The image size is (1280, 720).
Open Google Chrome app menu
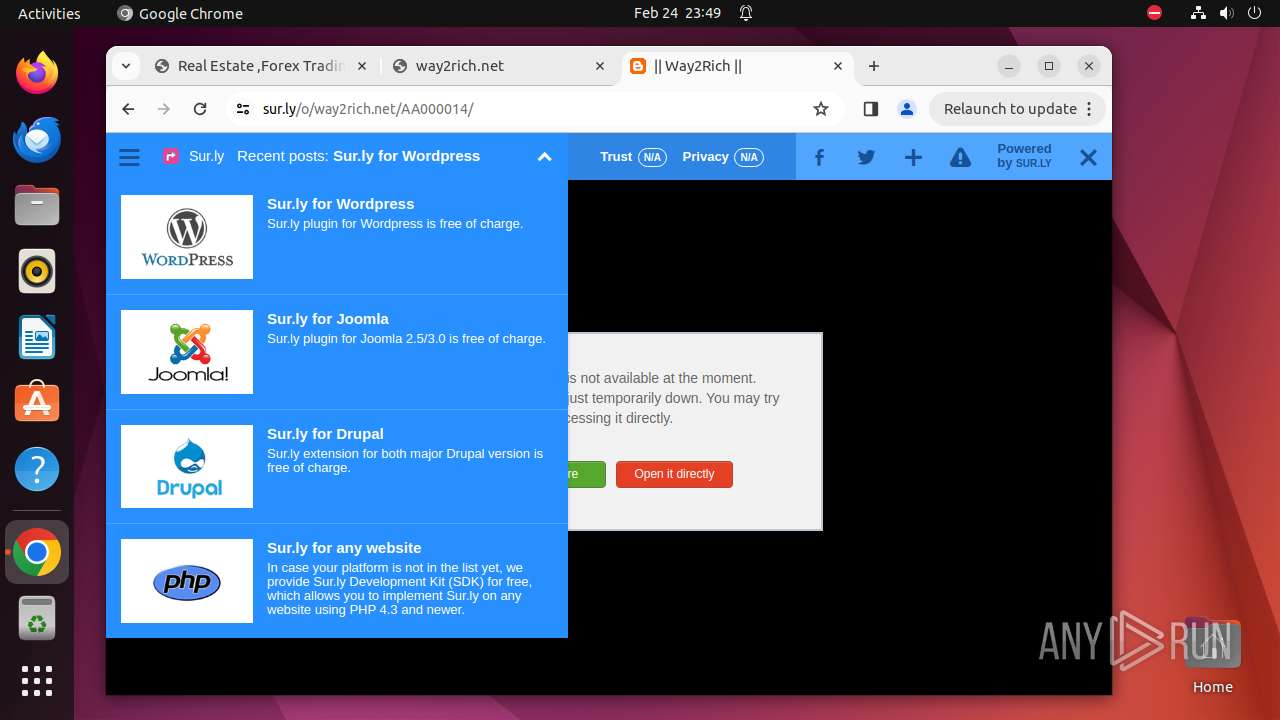(180, 13)
